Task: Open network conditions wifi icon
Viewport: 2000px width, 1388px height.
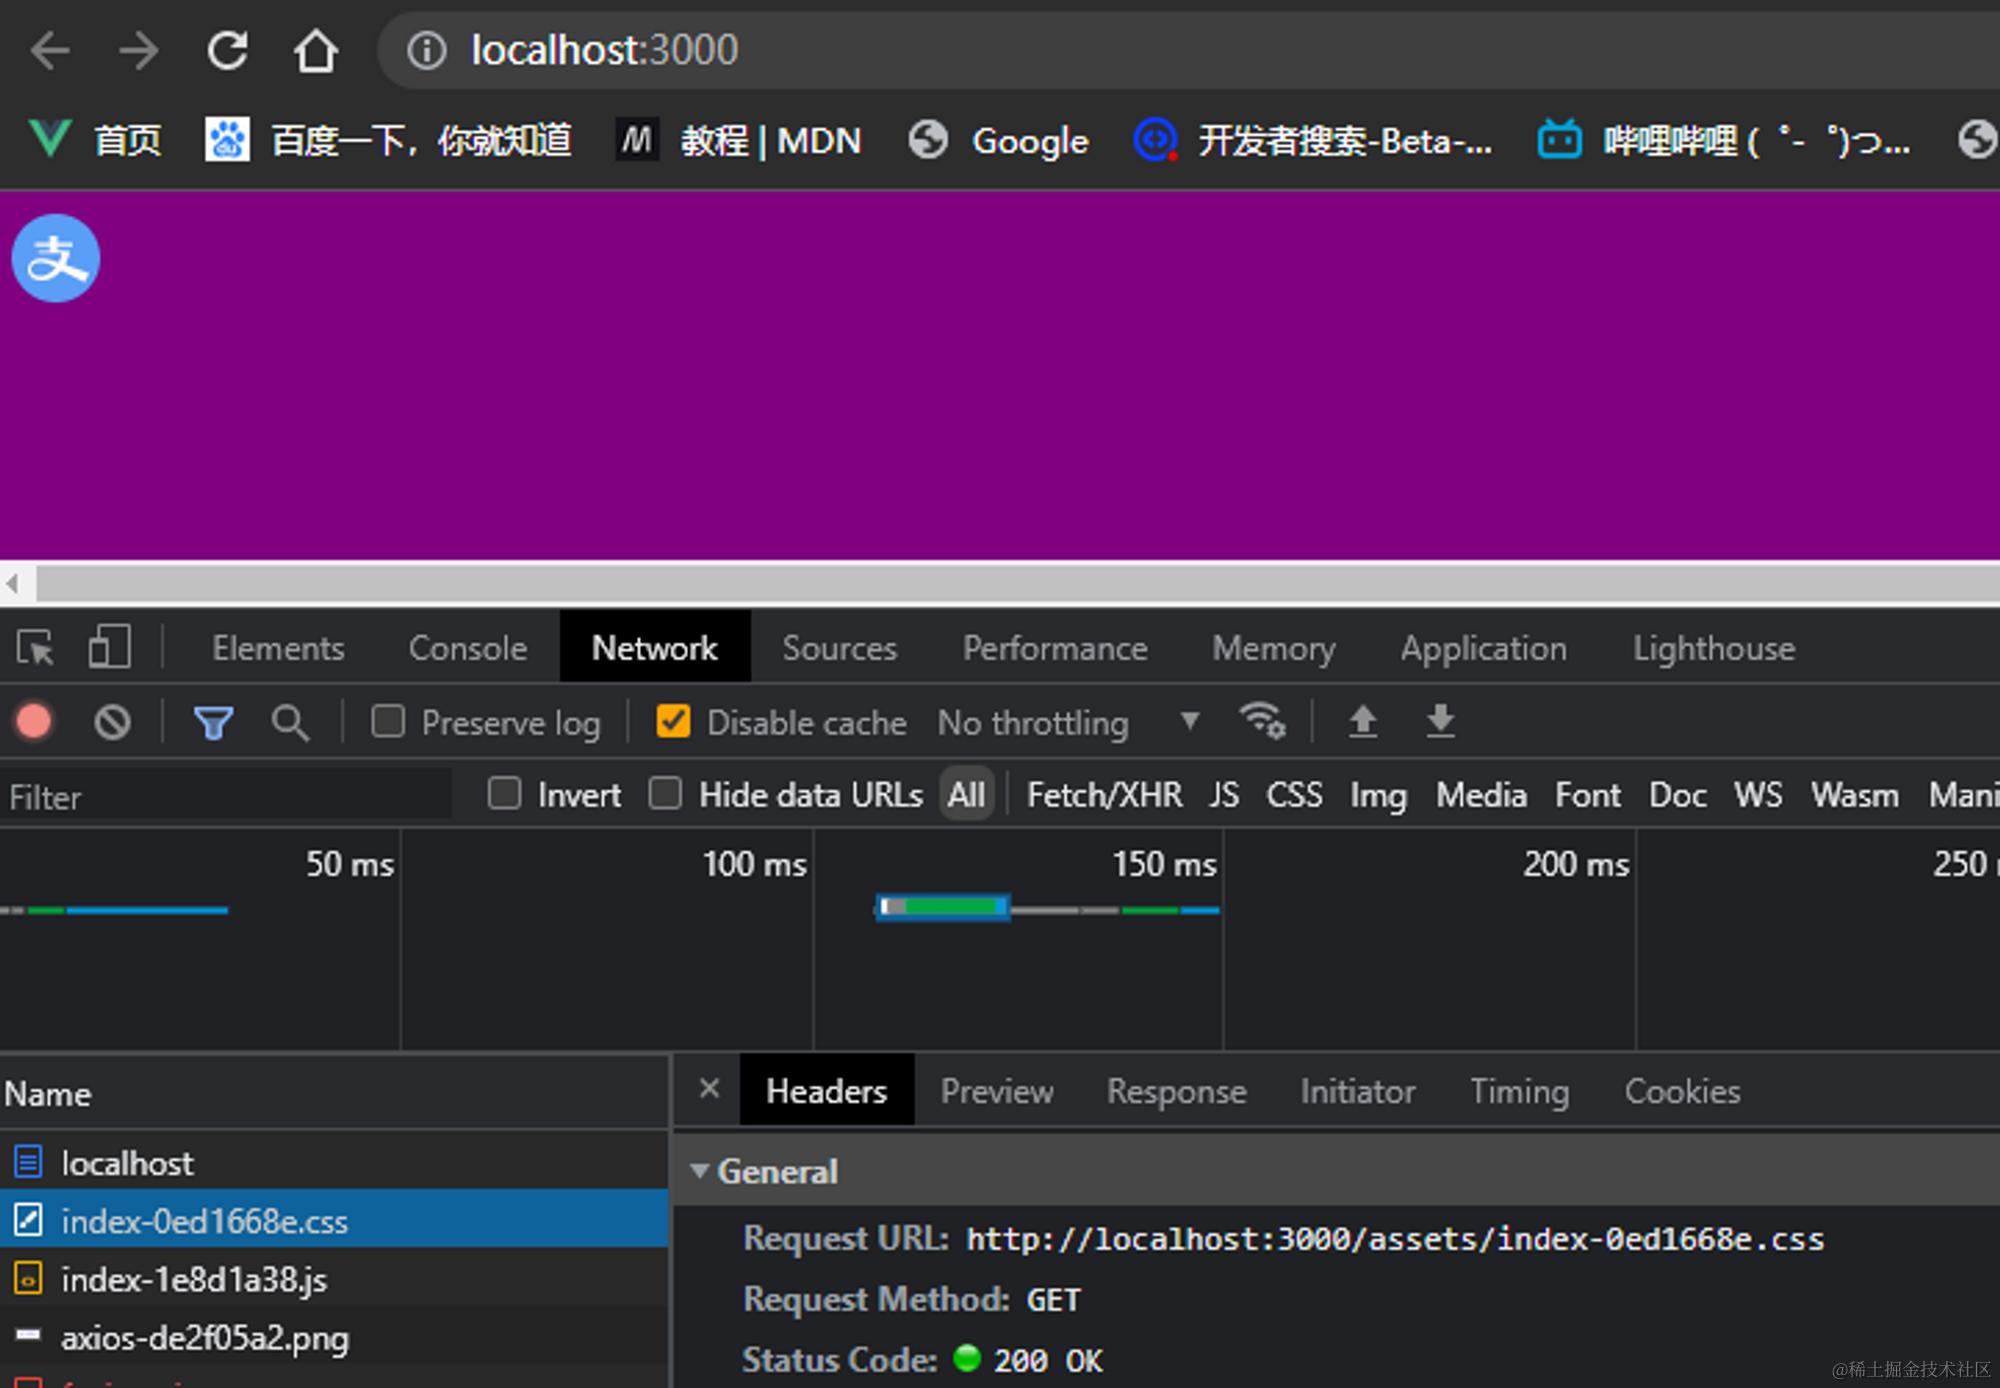Action: 1262,720
